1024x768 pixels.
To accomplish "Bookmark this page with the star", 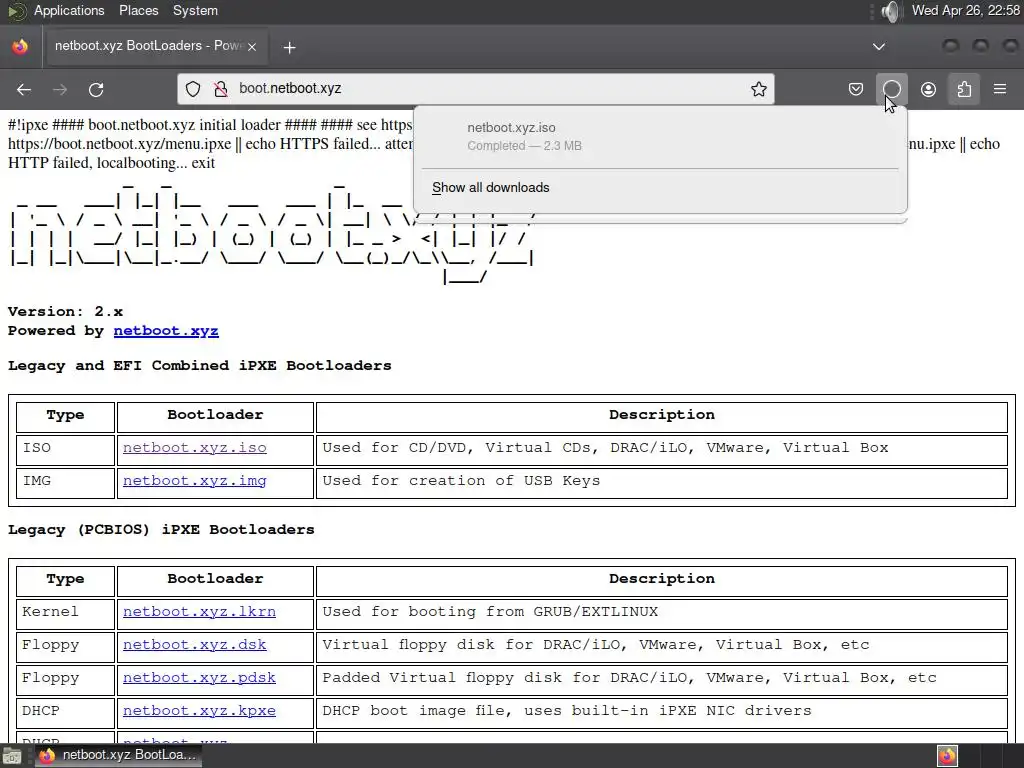I will (x=758, y=89).
